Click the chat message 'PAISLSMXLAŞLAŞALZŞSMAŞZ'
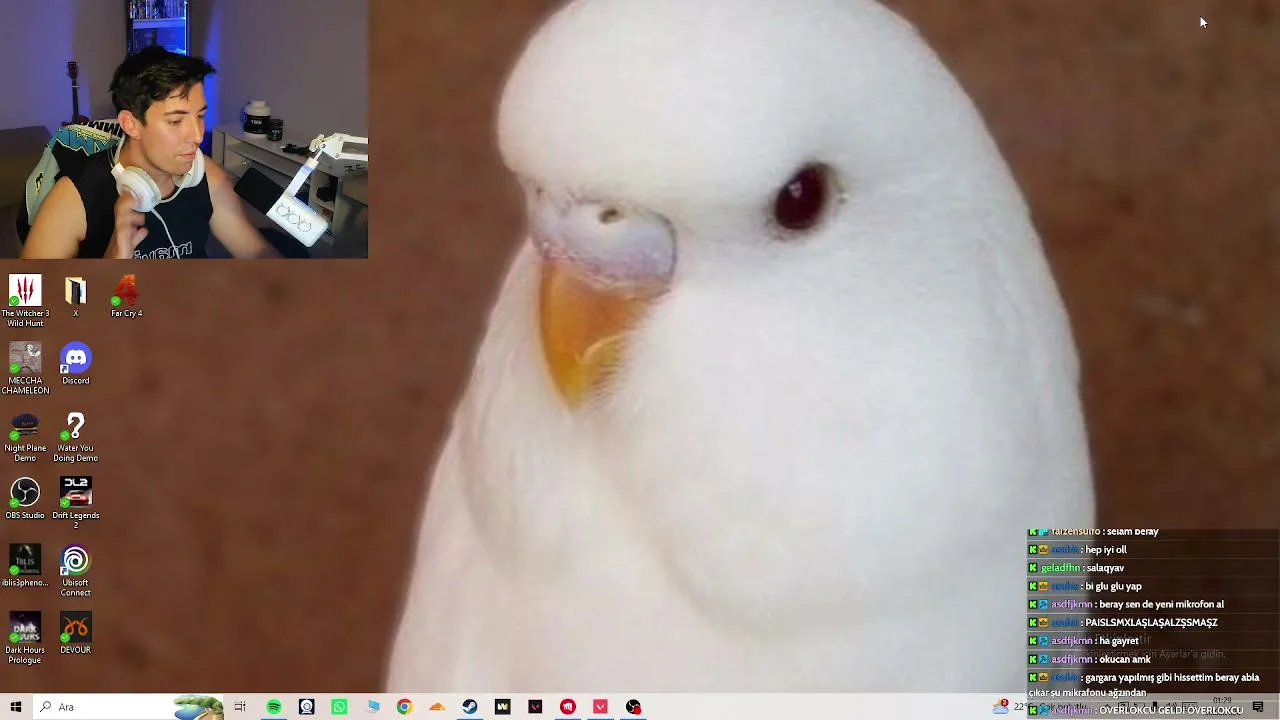Viewport: 1280px width, 720px height. click(1151, 622)
